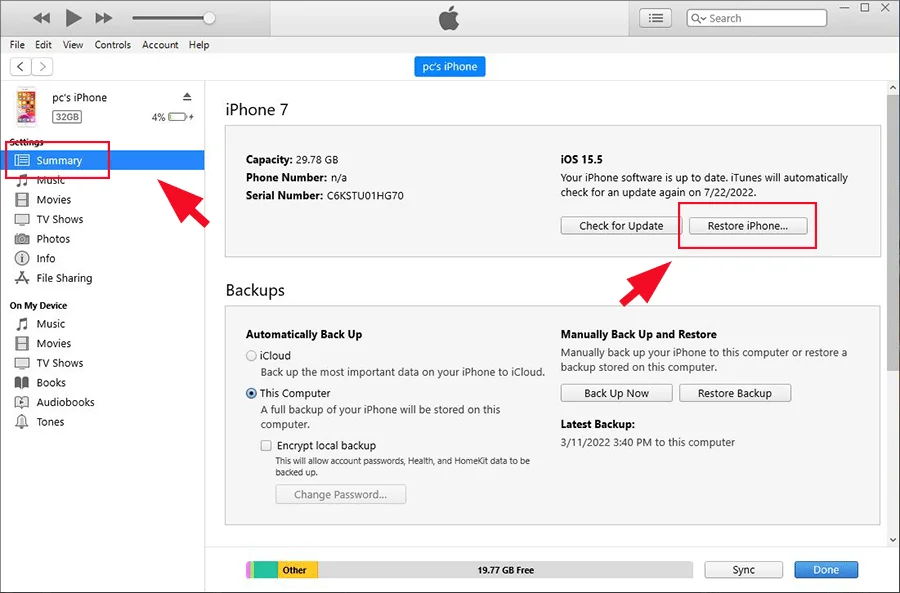Click On My Device Music note icon
This screenshot has width=900, height=593.
pos(22,324)
